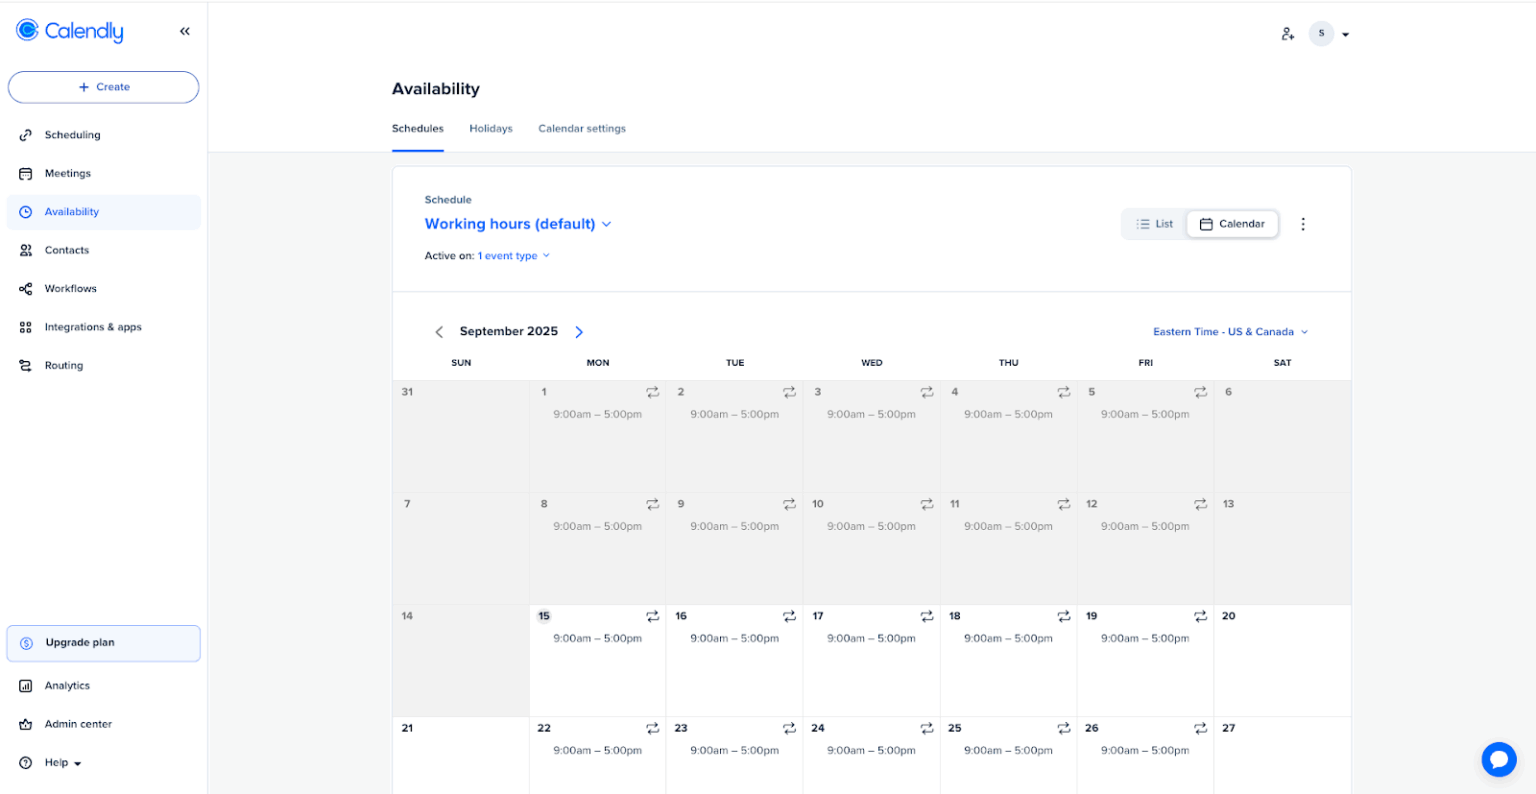Open Analytics in the sidebar
Viewport: 1536px width, 794px height.
click(104, 686)
